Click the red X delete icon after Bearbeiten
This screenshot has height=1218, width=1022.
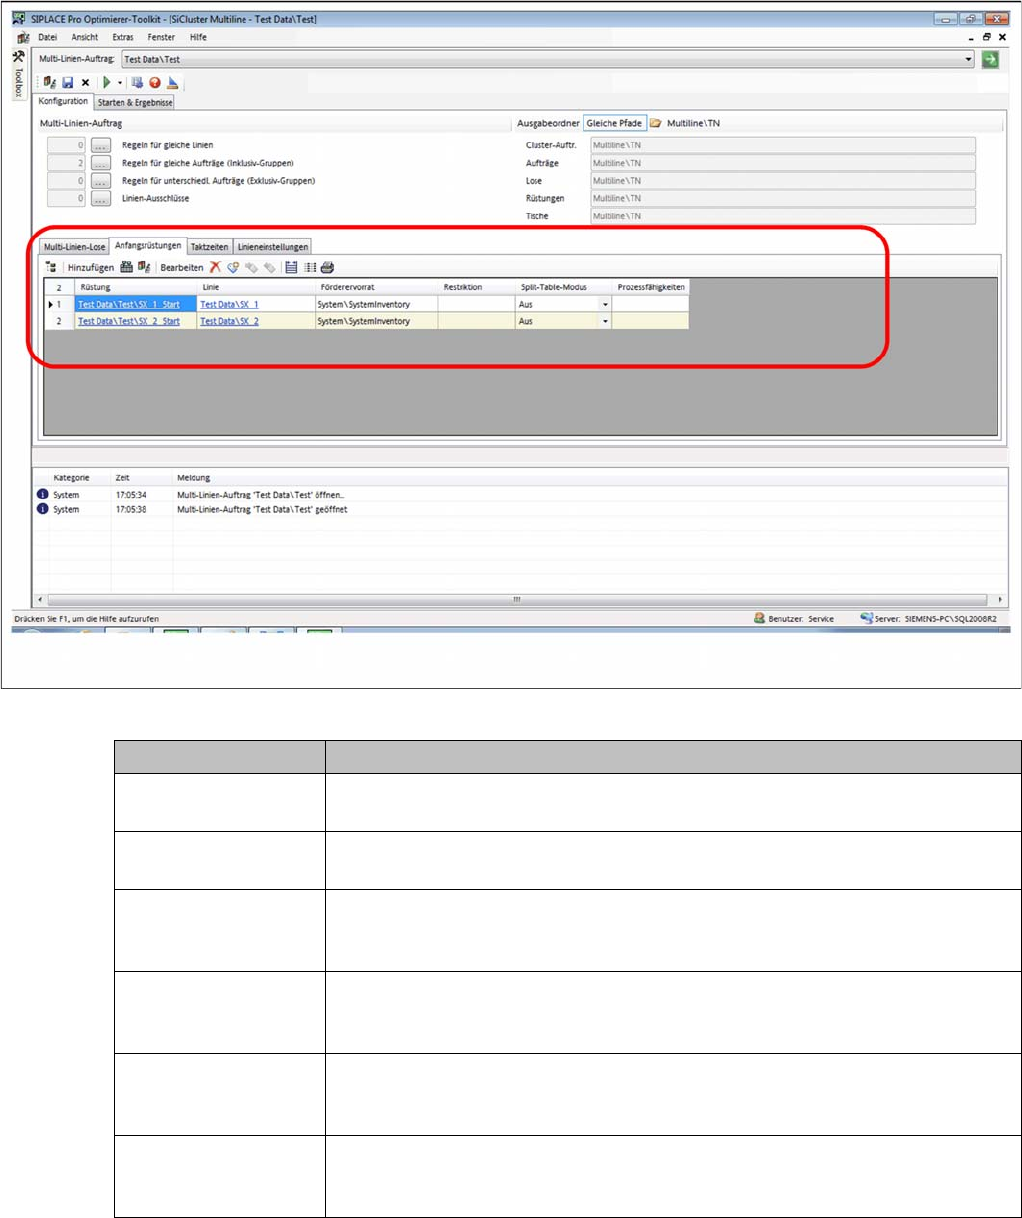[215, 267]
